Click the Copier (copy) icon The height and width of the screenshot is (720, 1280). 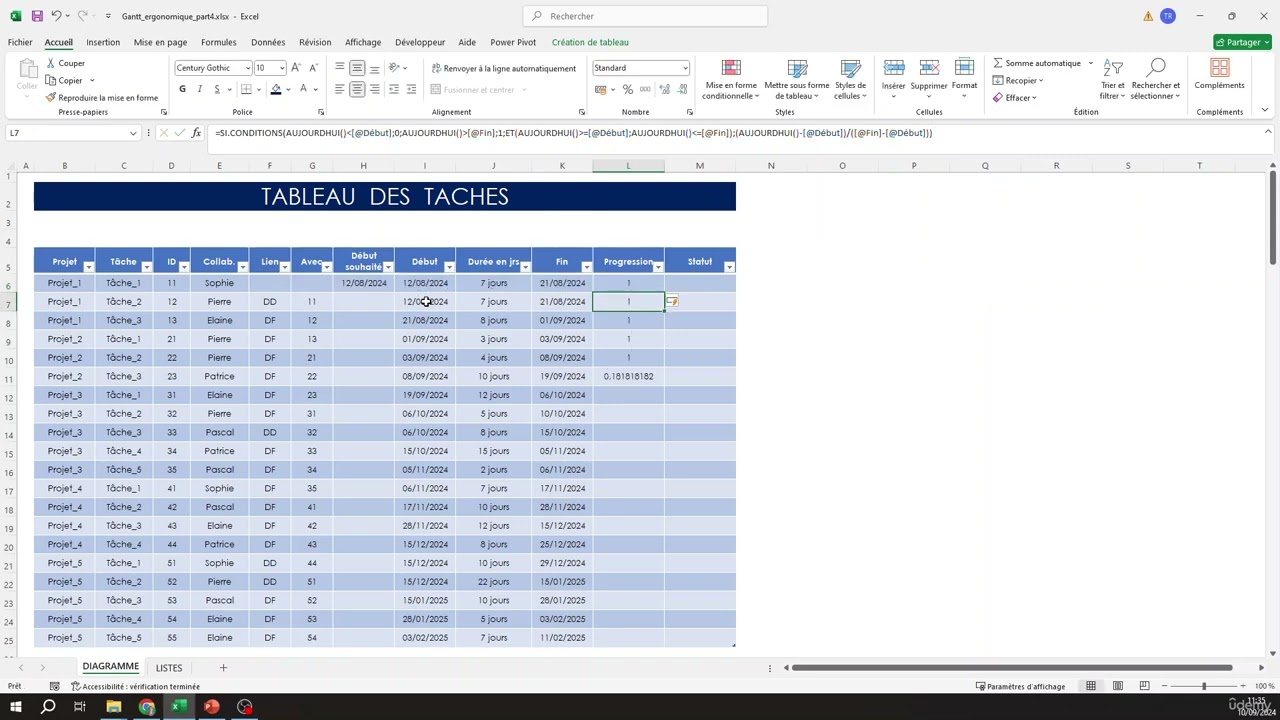pyautogui.click(x=51, y=80)
